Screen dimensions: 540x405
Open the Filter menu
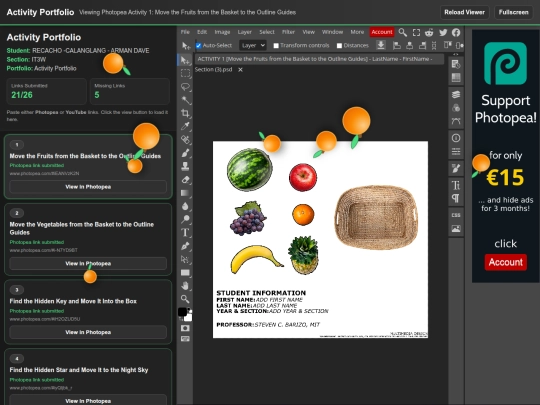tap(288, 32)
